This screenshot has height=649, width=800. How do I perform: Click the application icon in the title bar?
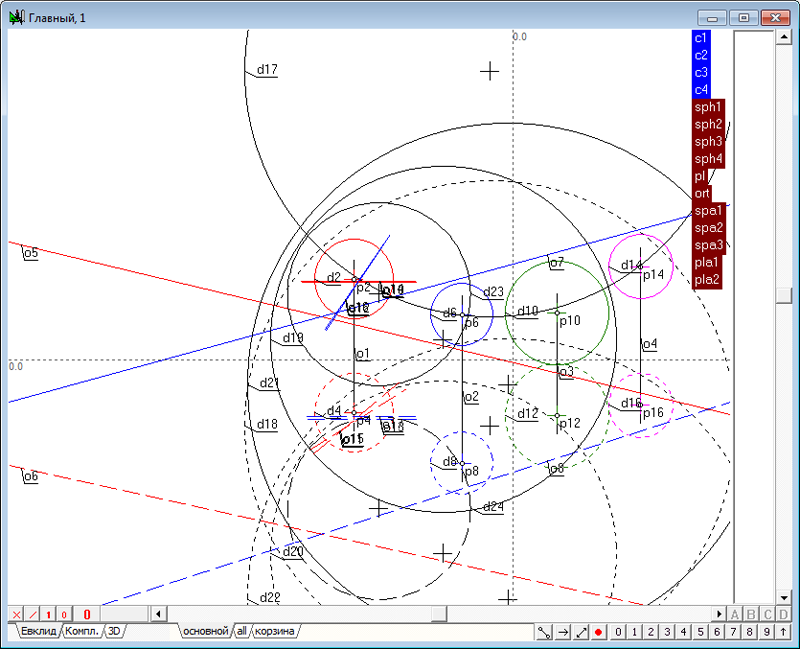[16, 18]
